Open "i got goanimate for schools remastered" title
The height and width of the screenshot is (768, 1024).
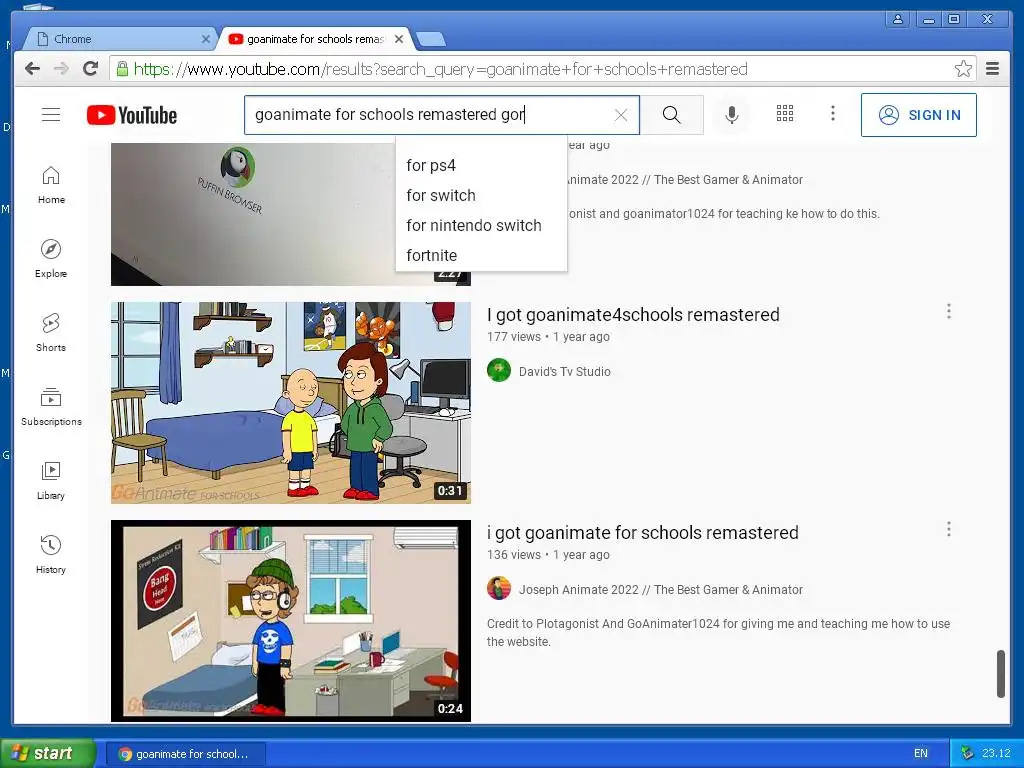tap(643, 533)
